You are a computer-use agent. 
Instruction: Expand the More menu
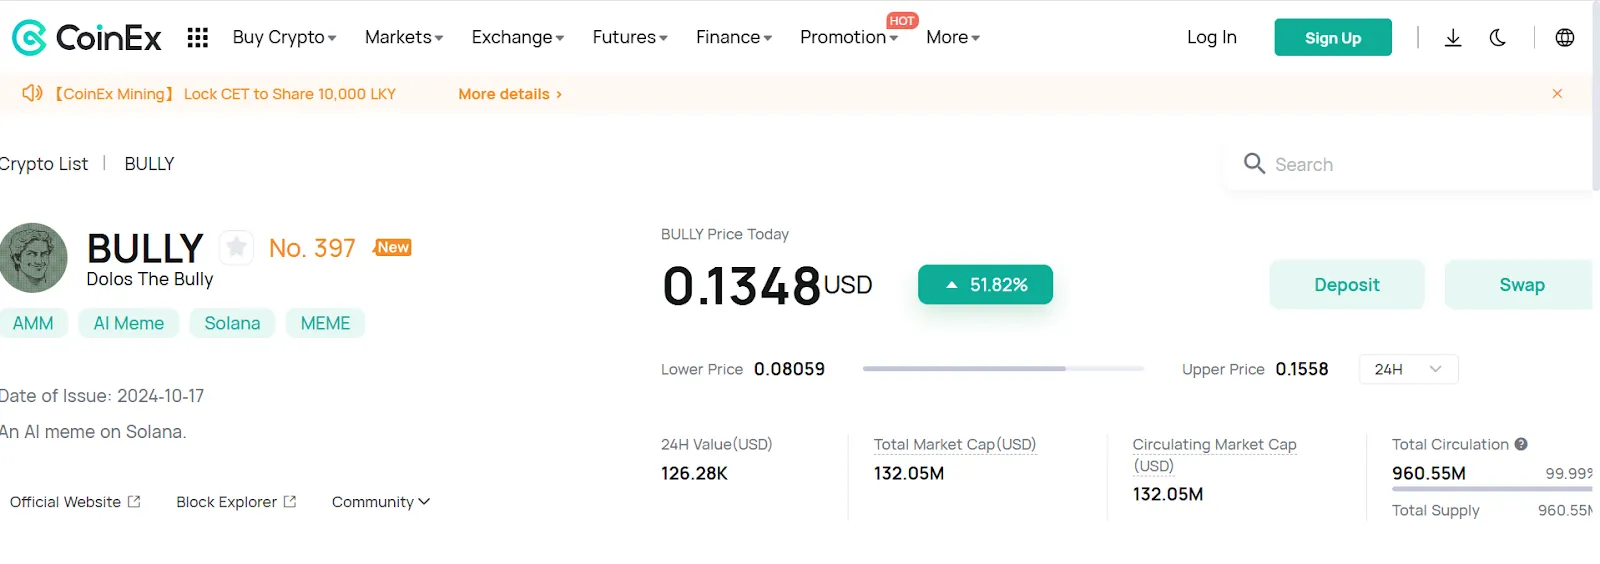tap(953, 37)
